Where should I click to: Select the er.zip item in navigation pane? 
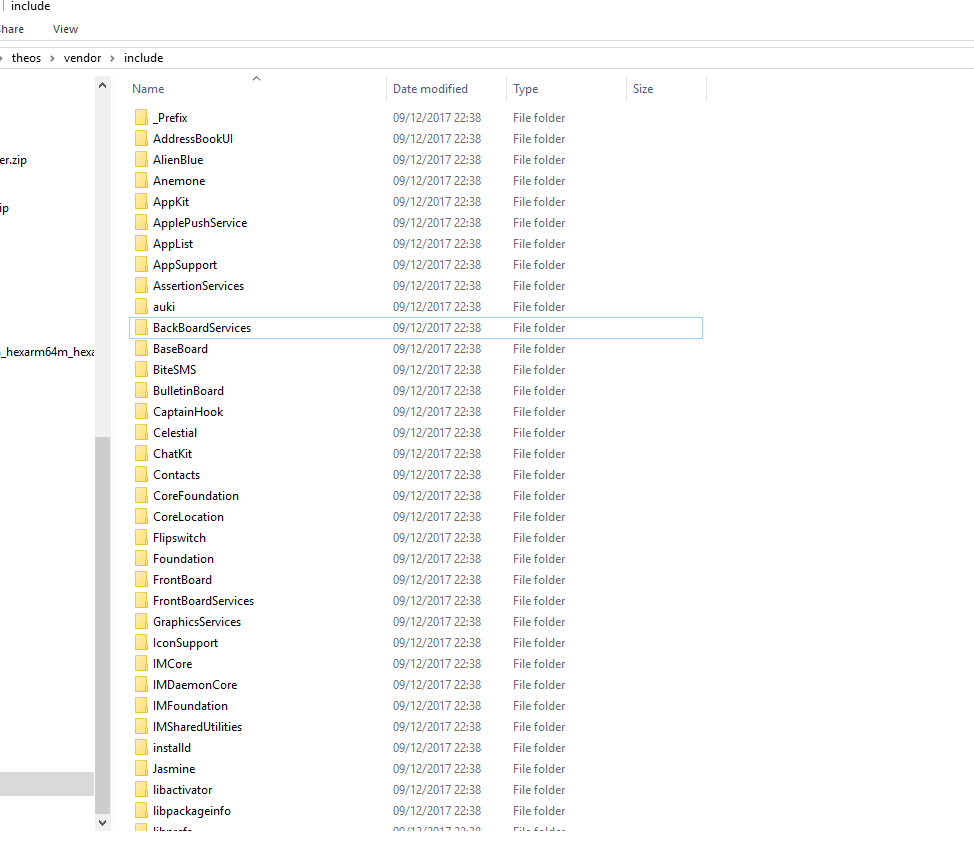coord(14,160)
